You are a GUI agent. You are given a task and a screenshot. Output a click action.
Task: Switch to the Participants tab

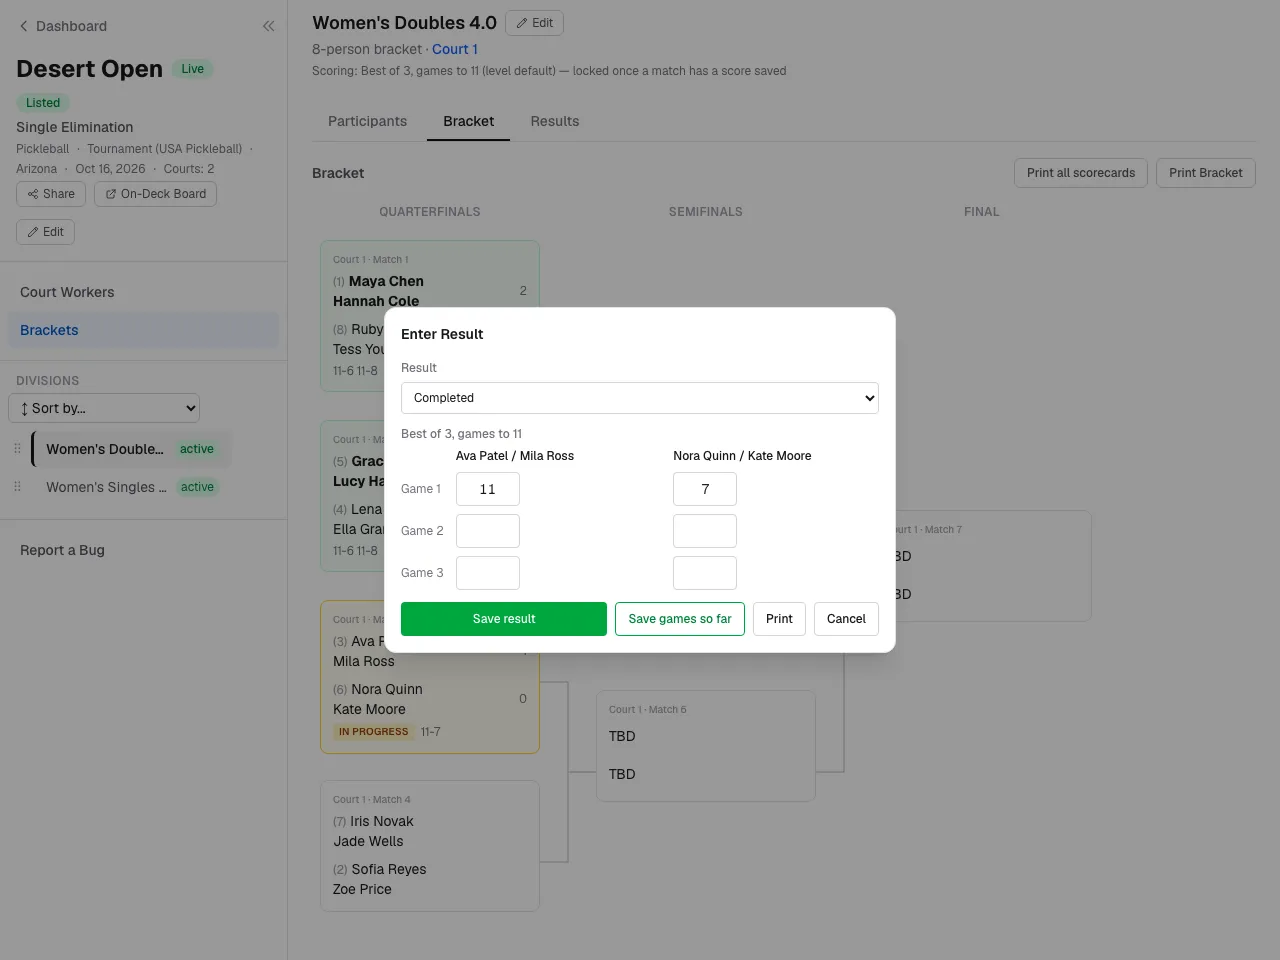[x=367, y=121]
